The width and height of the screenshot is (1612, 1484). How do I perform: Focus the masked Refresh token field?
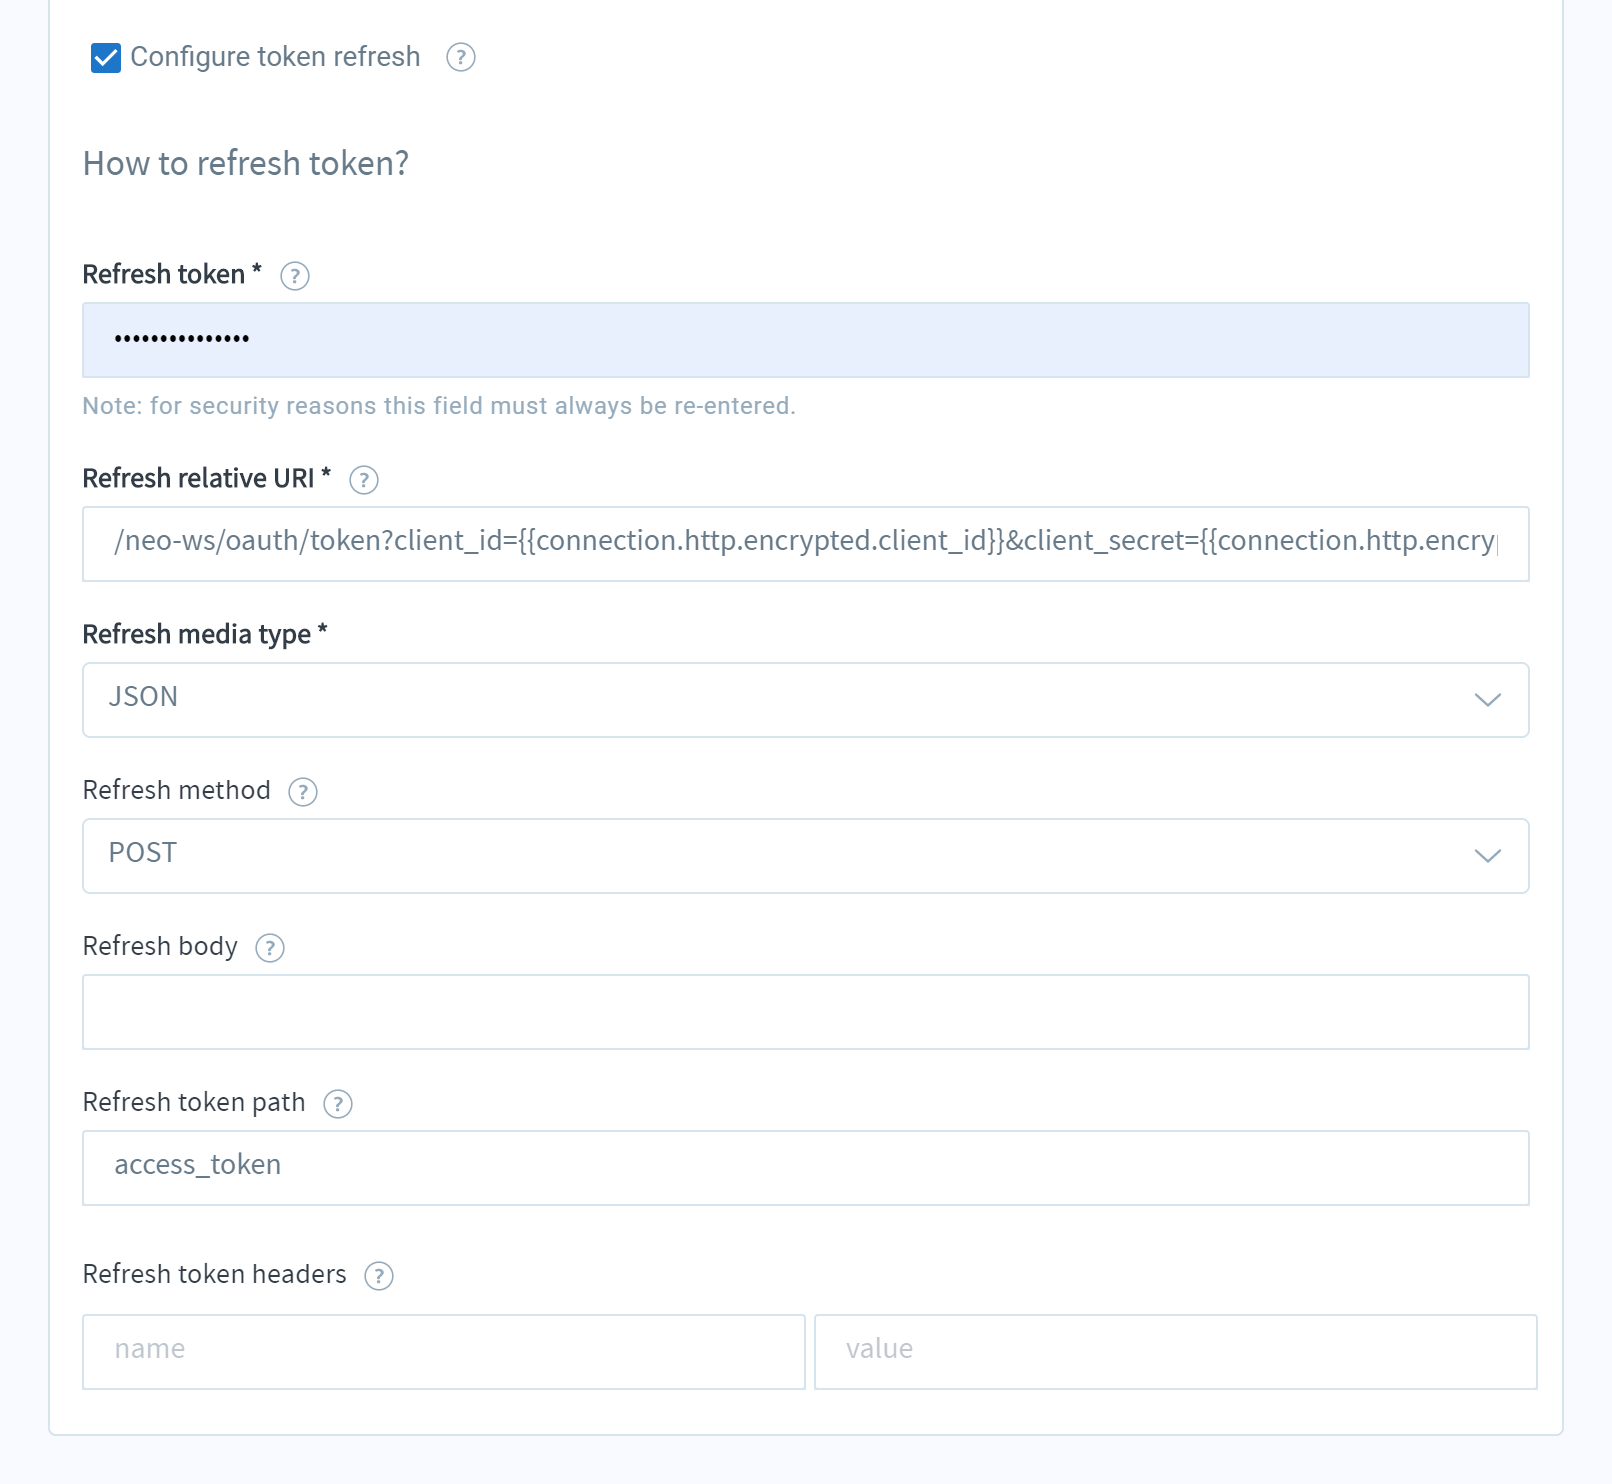(x=805, y=340)
